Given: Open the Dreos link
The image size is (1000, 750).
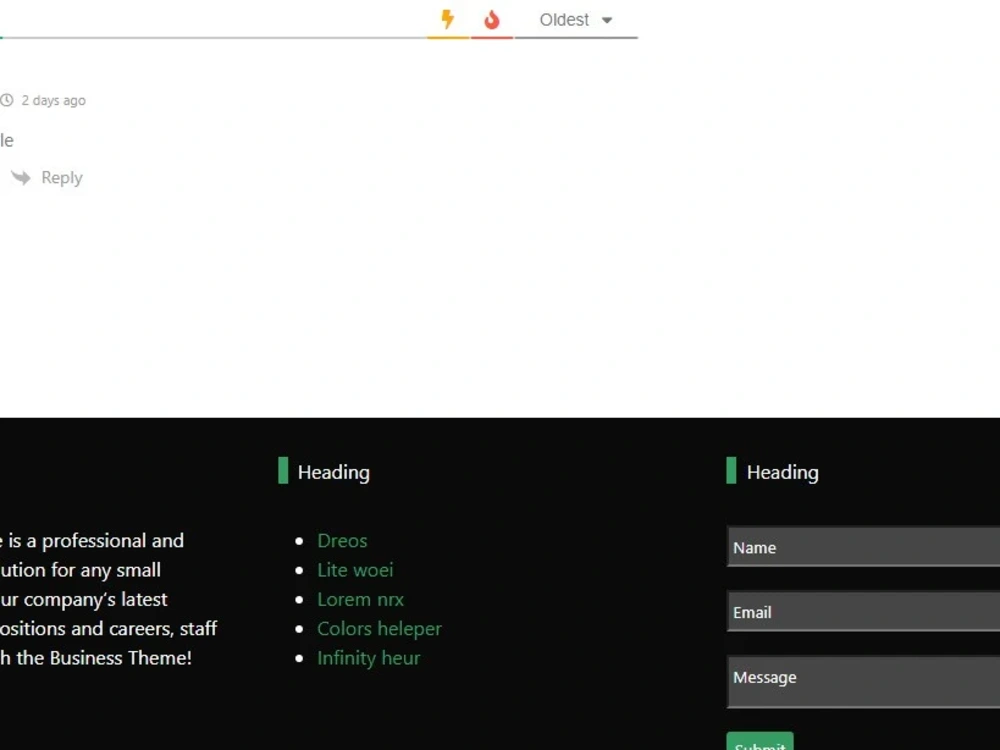Looking at the screenshot, I should [342, 540].
